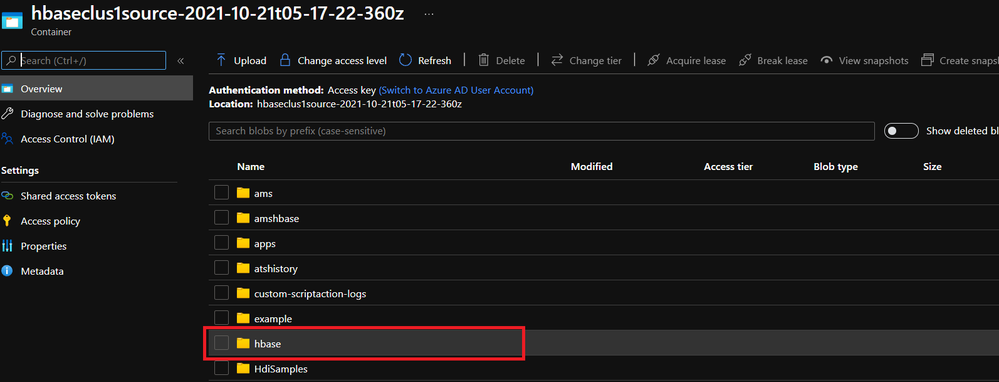999x382 pixels.
Task: Click the Create snapshot icon
Action: pyautogui.click(x=928, y=60)
